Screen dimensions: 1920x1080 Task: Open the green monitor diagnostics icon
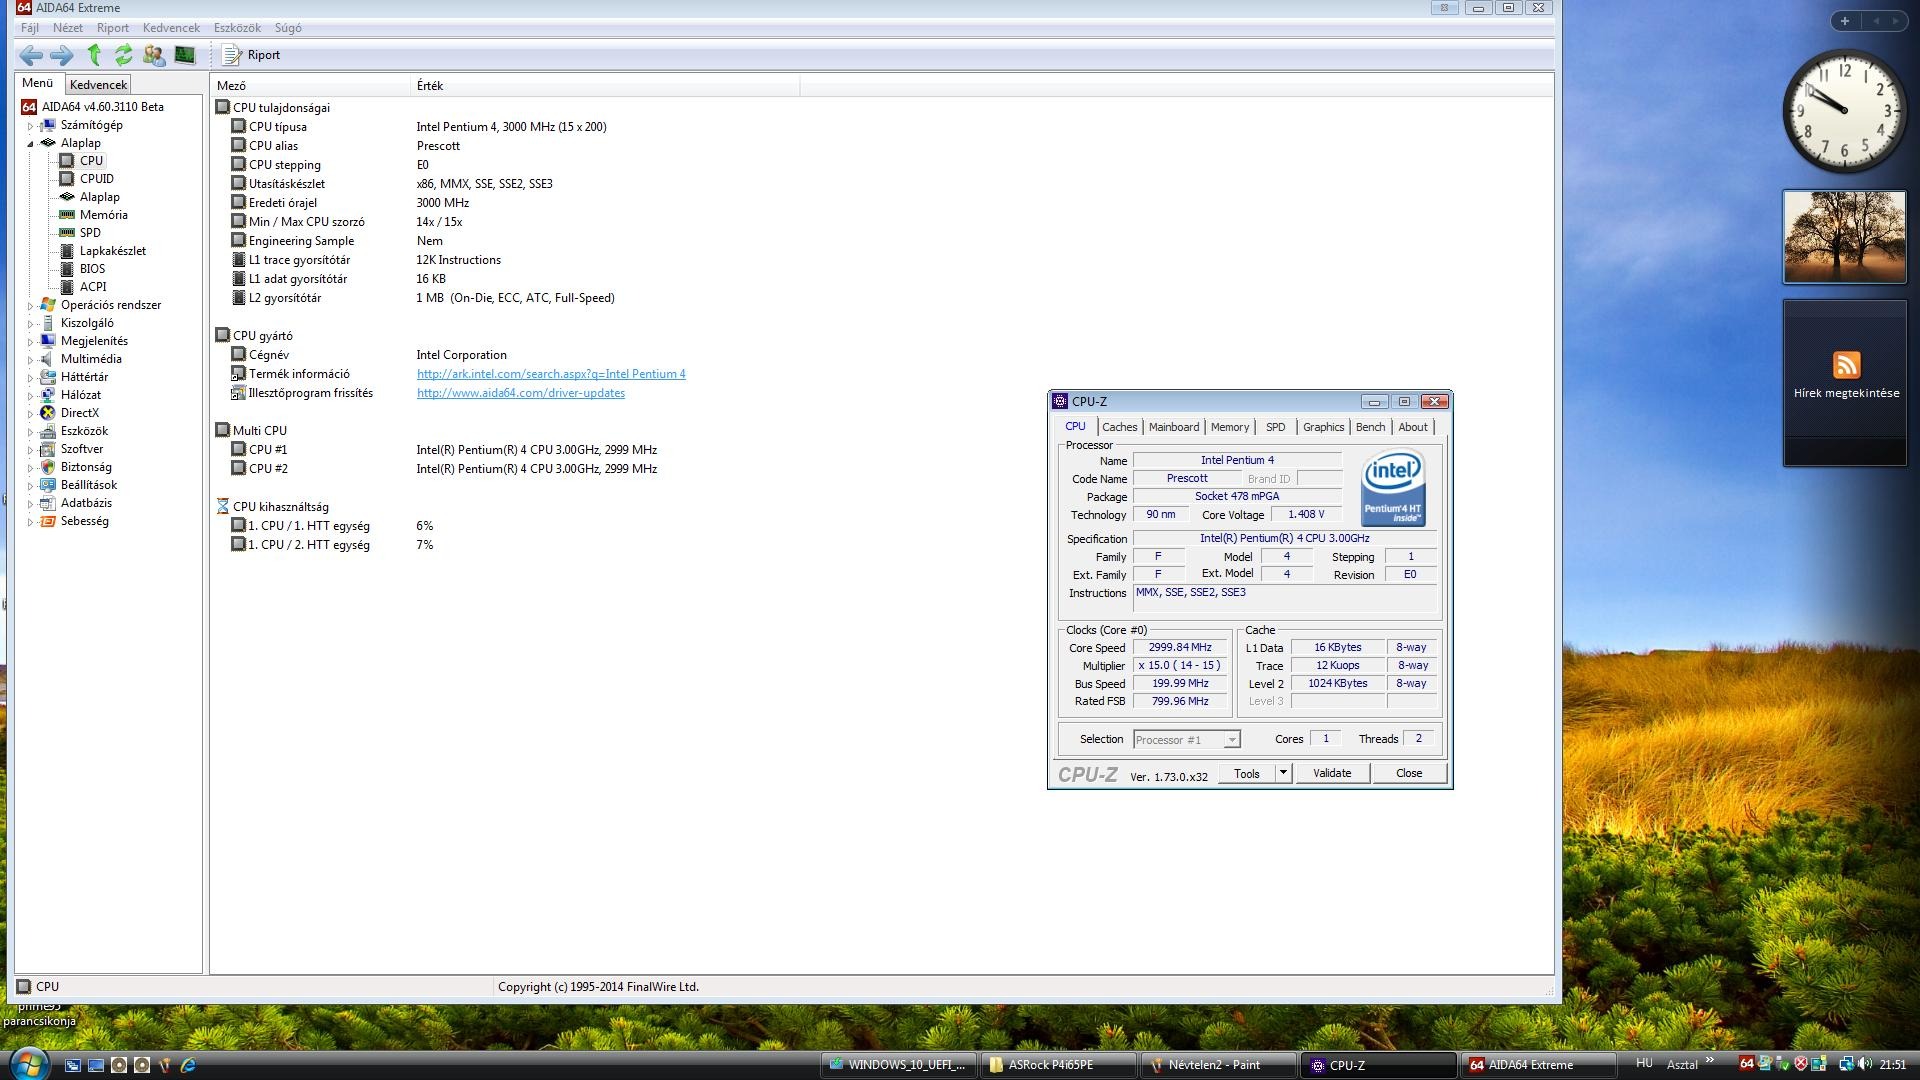click(185, 55)
